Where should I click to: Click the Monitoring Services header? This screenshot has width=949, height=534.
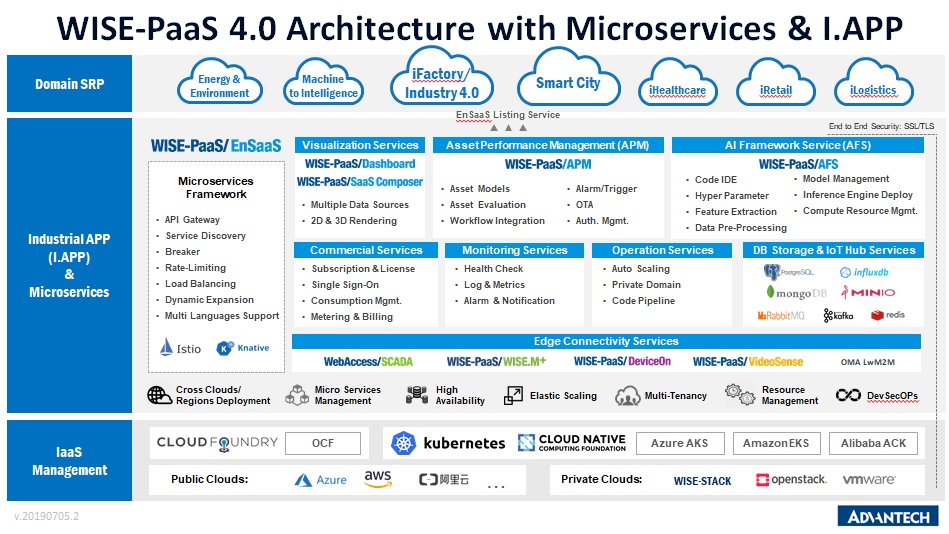(x=514, y=250)
